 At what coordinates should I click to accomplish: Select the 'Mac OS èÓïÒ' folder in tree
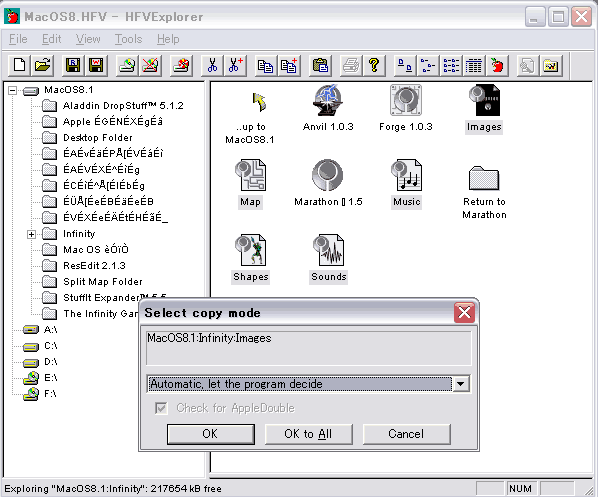pyautogui.click(x=96, y=250)
